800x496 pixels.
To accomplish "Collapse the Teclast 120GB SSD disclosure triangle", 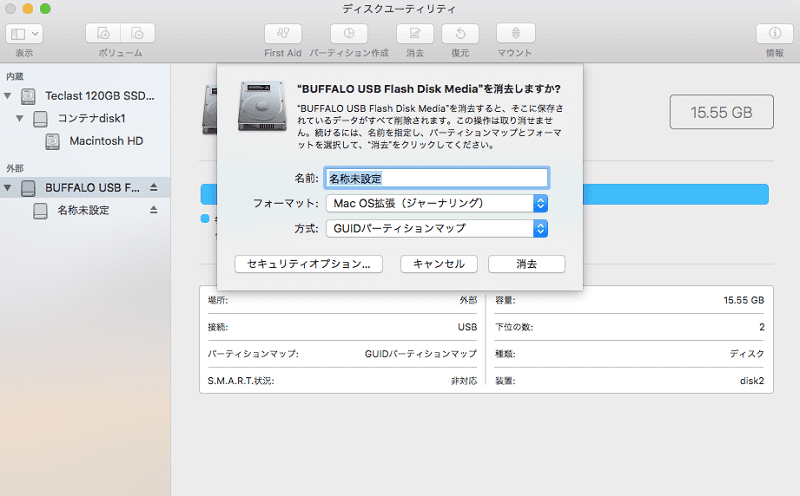I will [8, 96].
